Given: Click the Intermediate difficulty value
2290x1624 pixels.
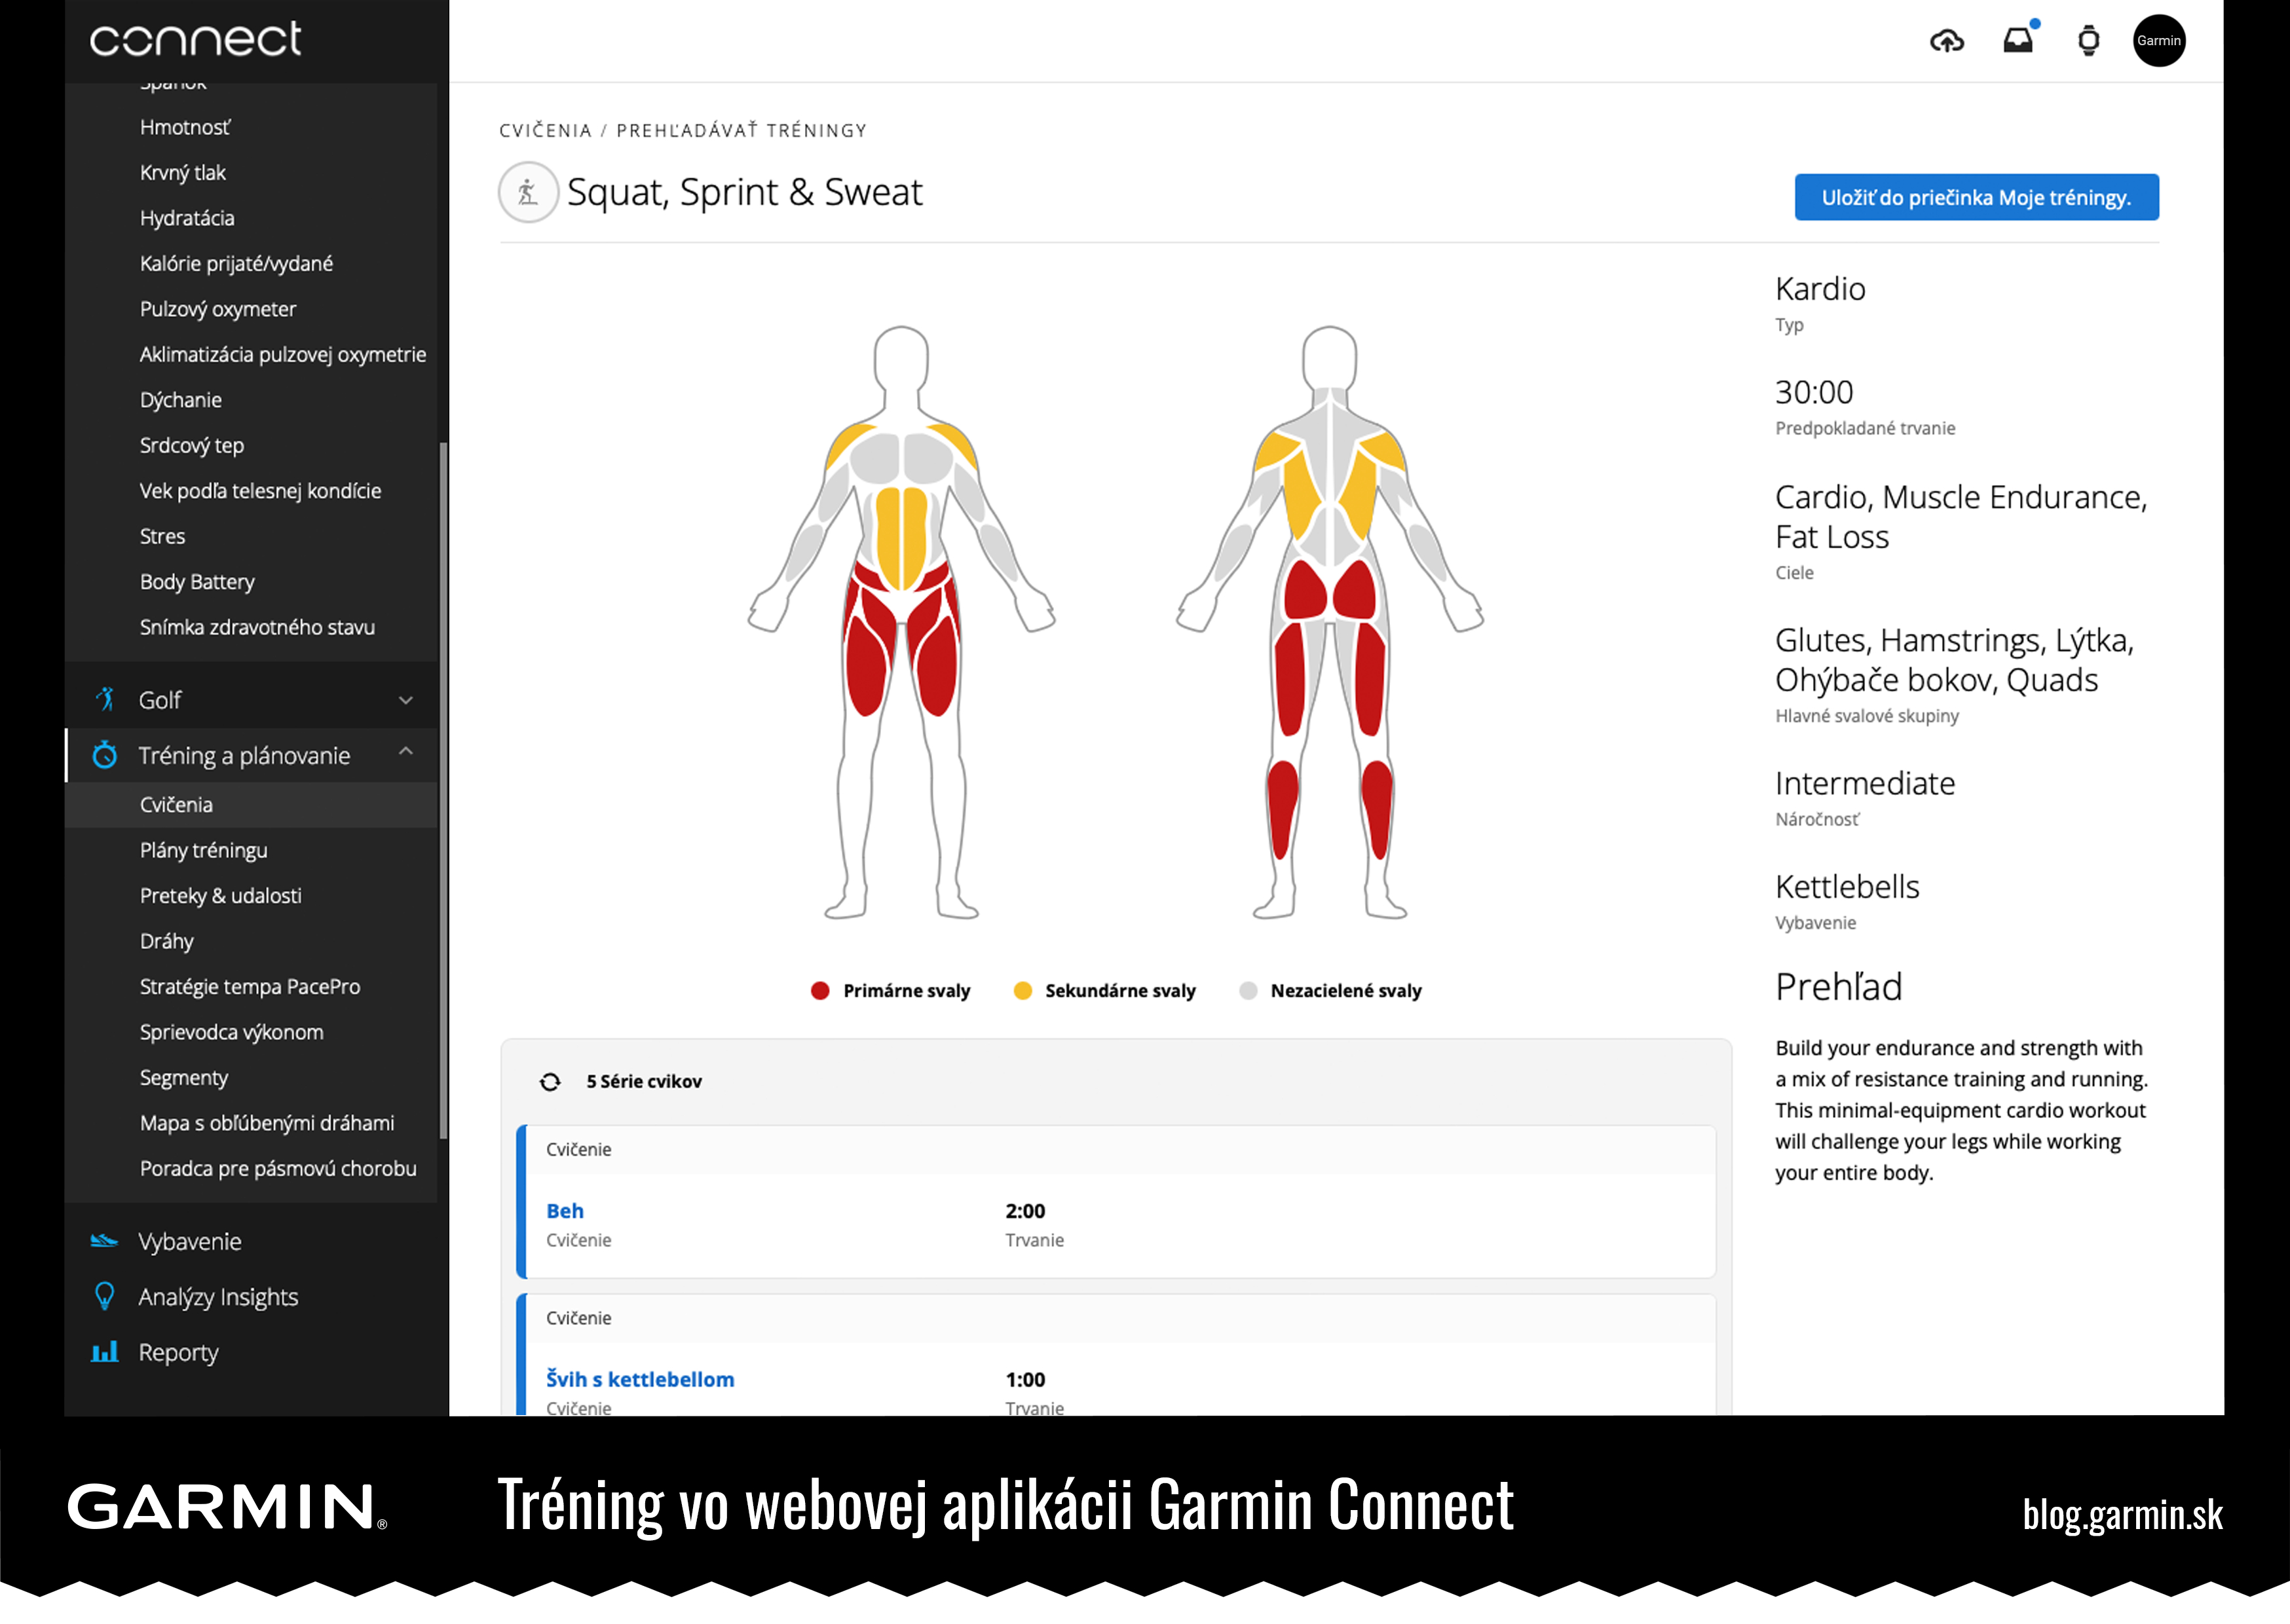Looking at the screenshot, I should (1865, 783).
